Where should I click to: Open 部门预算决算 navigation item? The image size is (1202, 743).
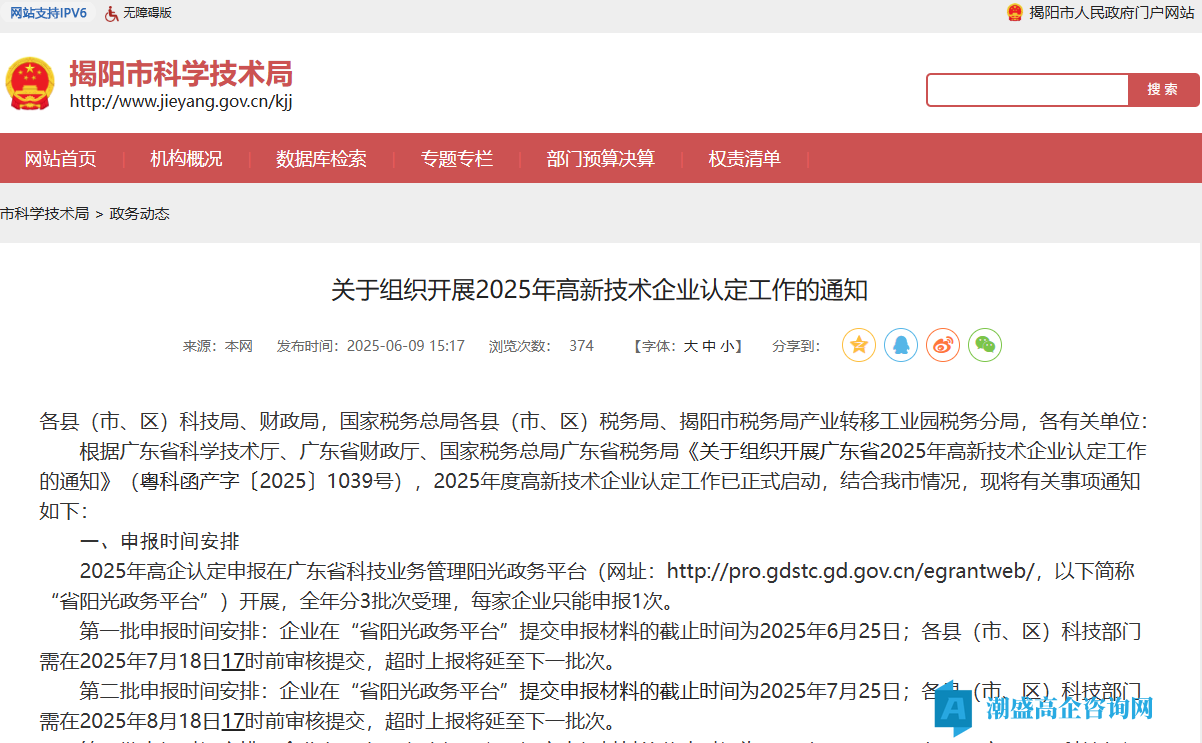tap(600, 159)
